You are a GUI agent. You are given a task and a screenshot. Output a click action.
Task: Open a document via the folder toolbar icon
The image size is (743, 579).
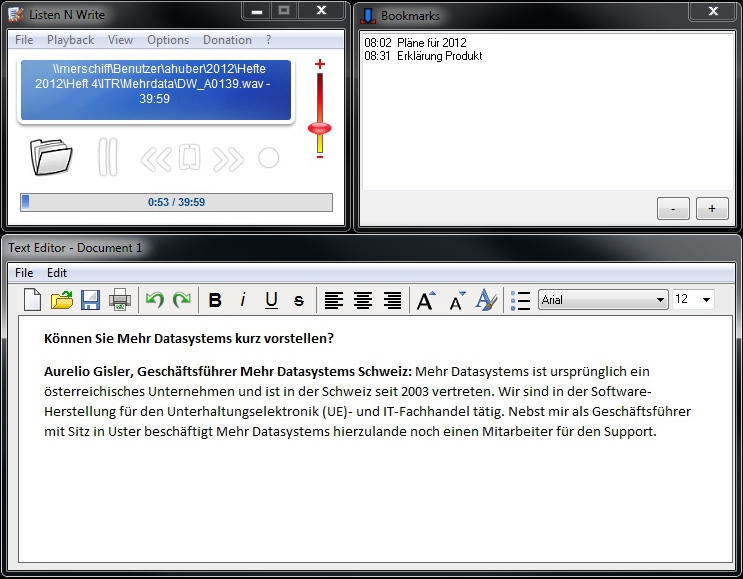pyautogui.click(x=62, y=300)
